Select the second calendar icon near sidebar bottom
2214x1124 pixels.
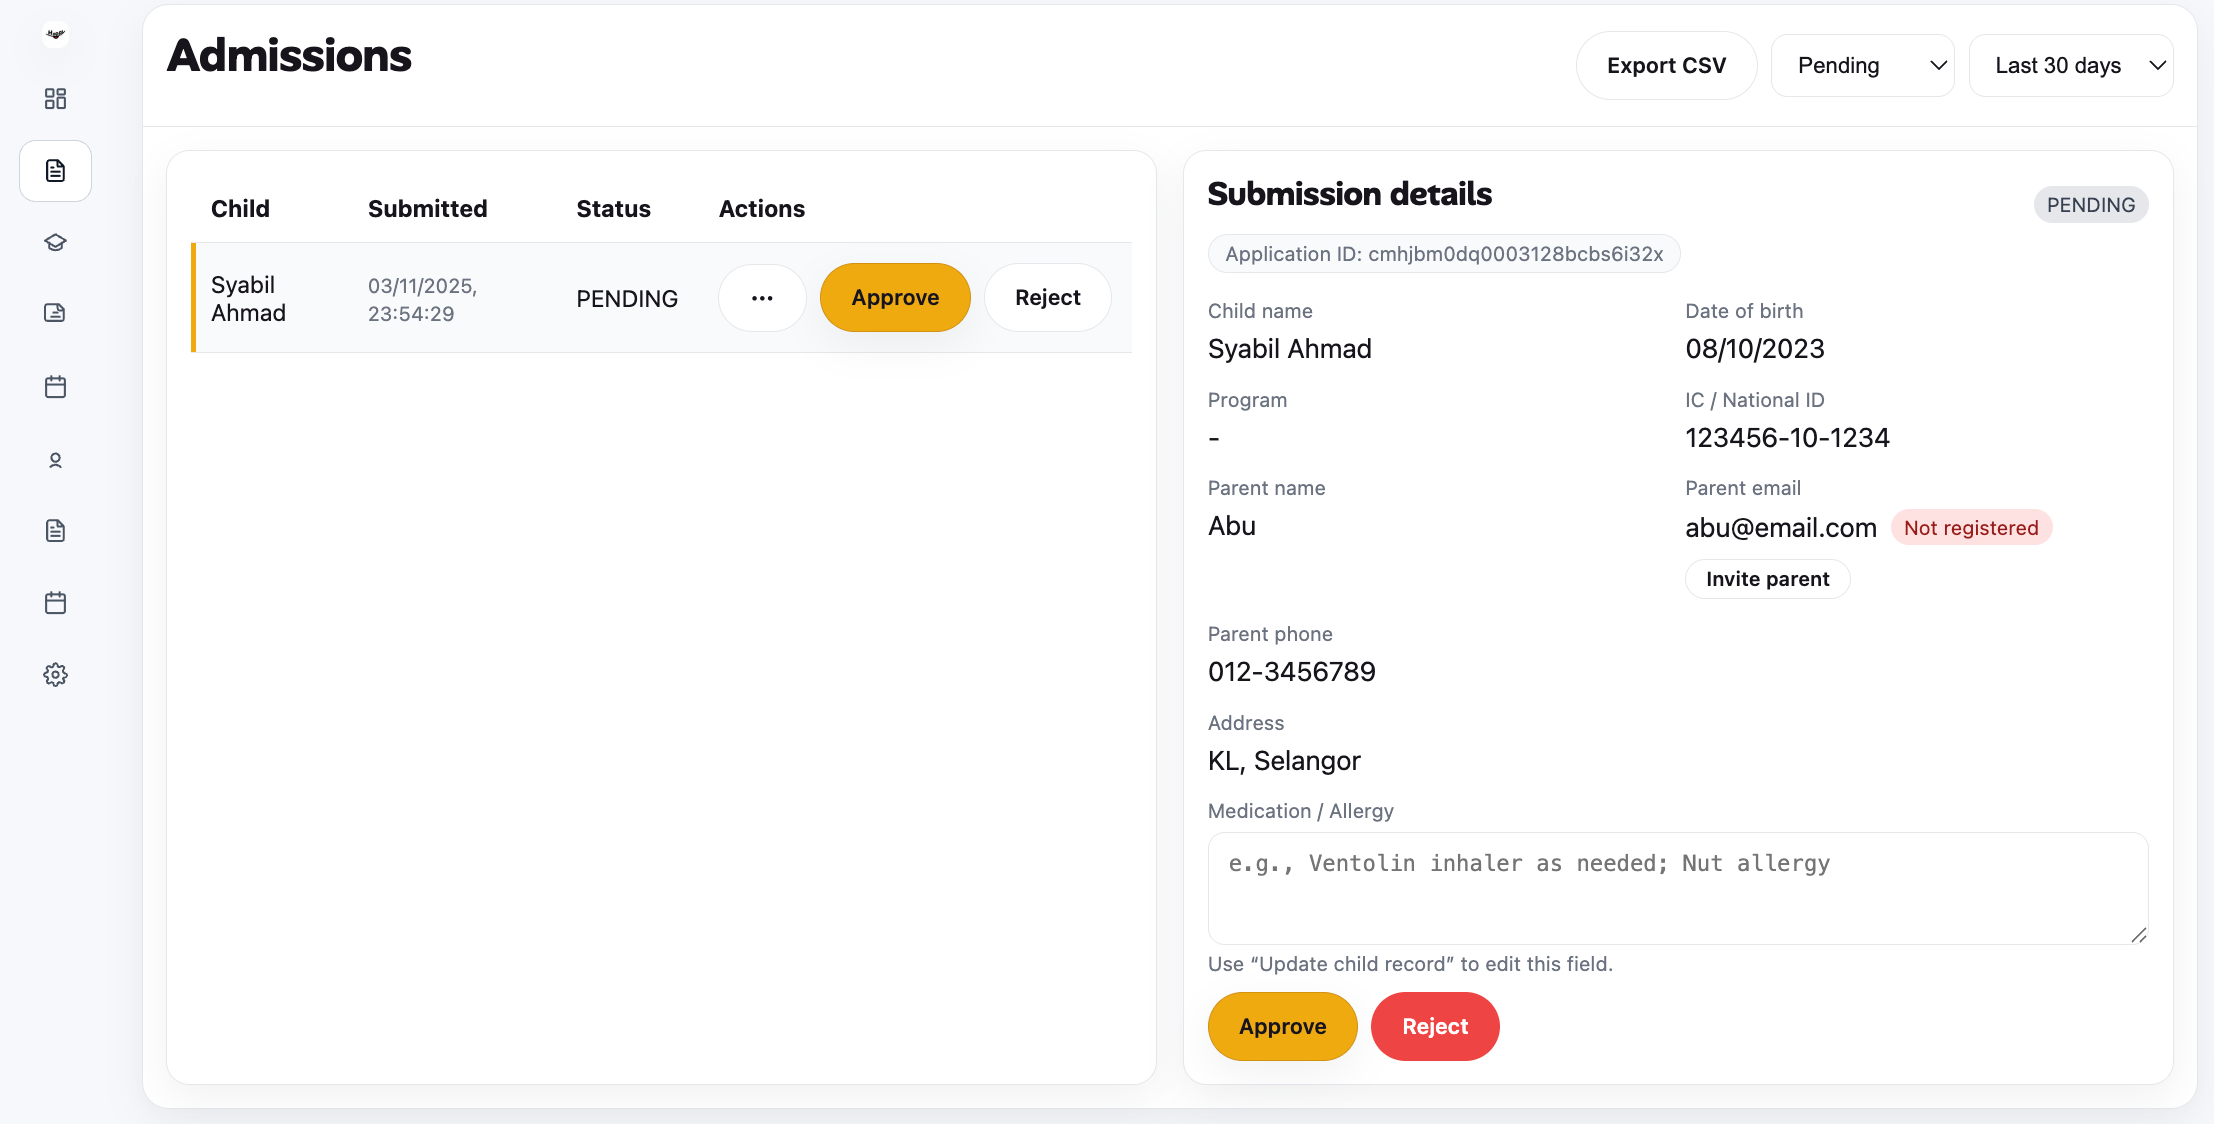(55, 602)
